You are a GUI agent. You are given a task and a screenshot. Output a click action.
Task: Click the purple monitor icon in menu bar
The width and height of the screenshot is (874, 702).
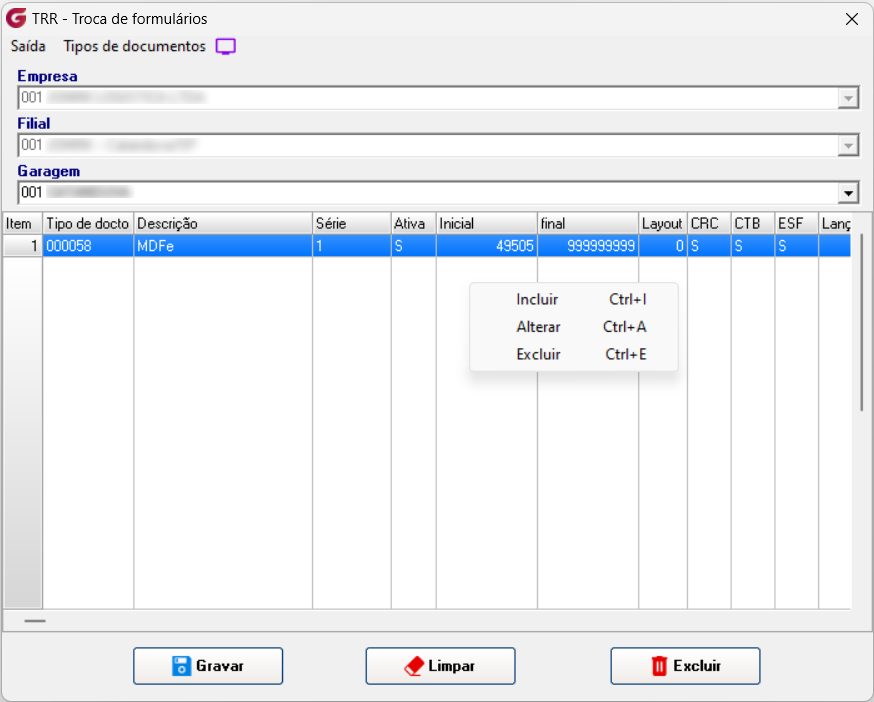(226, 46)
